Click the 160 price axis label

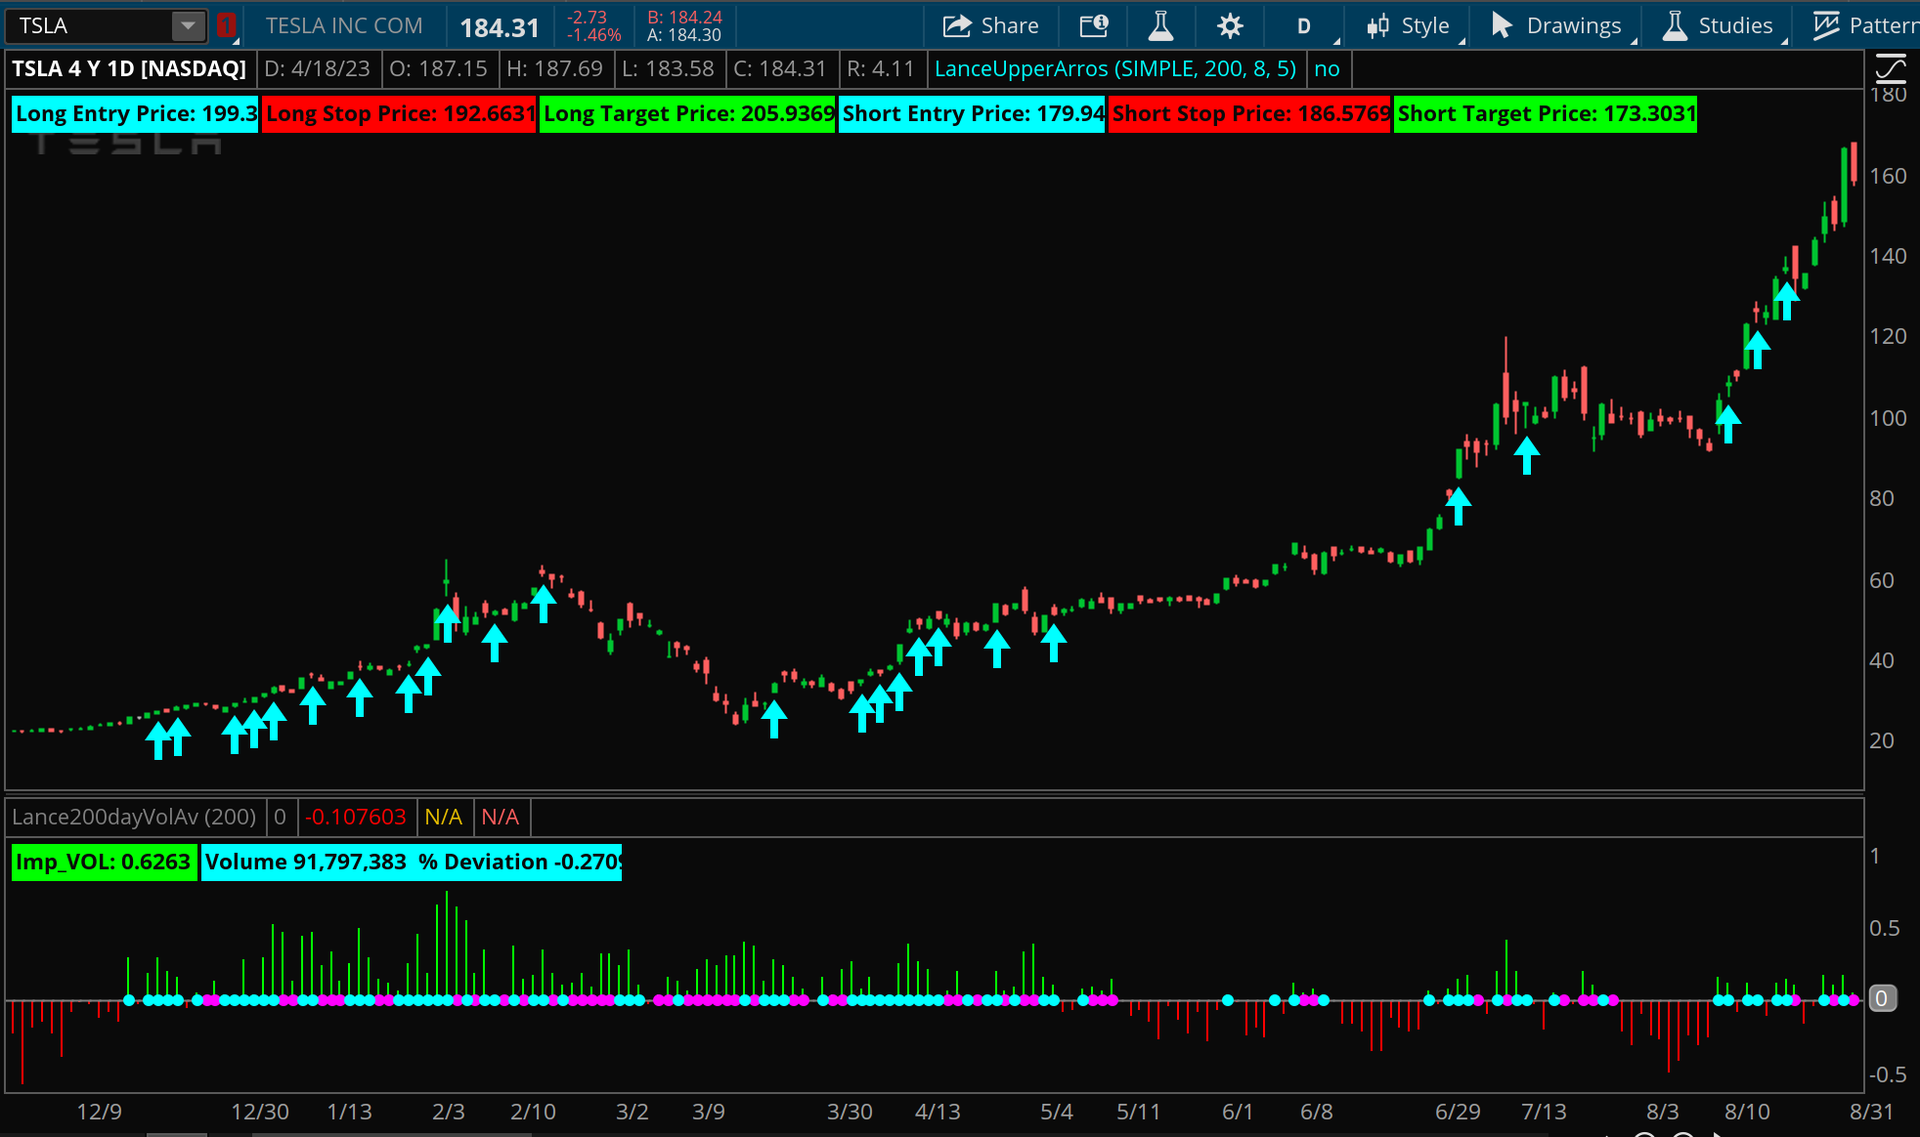point(1888,176)
